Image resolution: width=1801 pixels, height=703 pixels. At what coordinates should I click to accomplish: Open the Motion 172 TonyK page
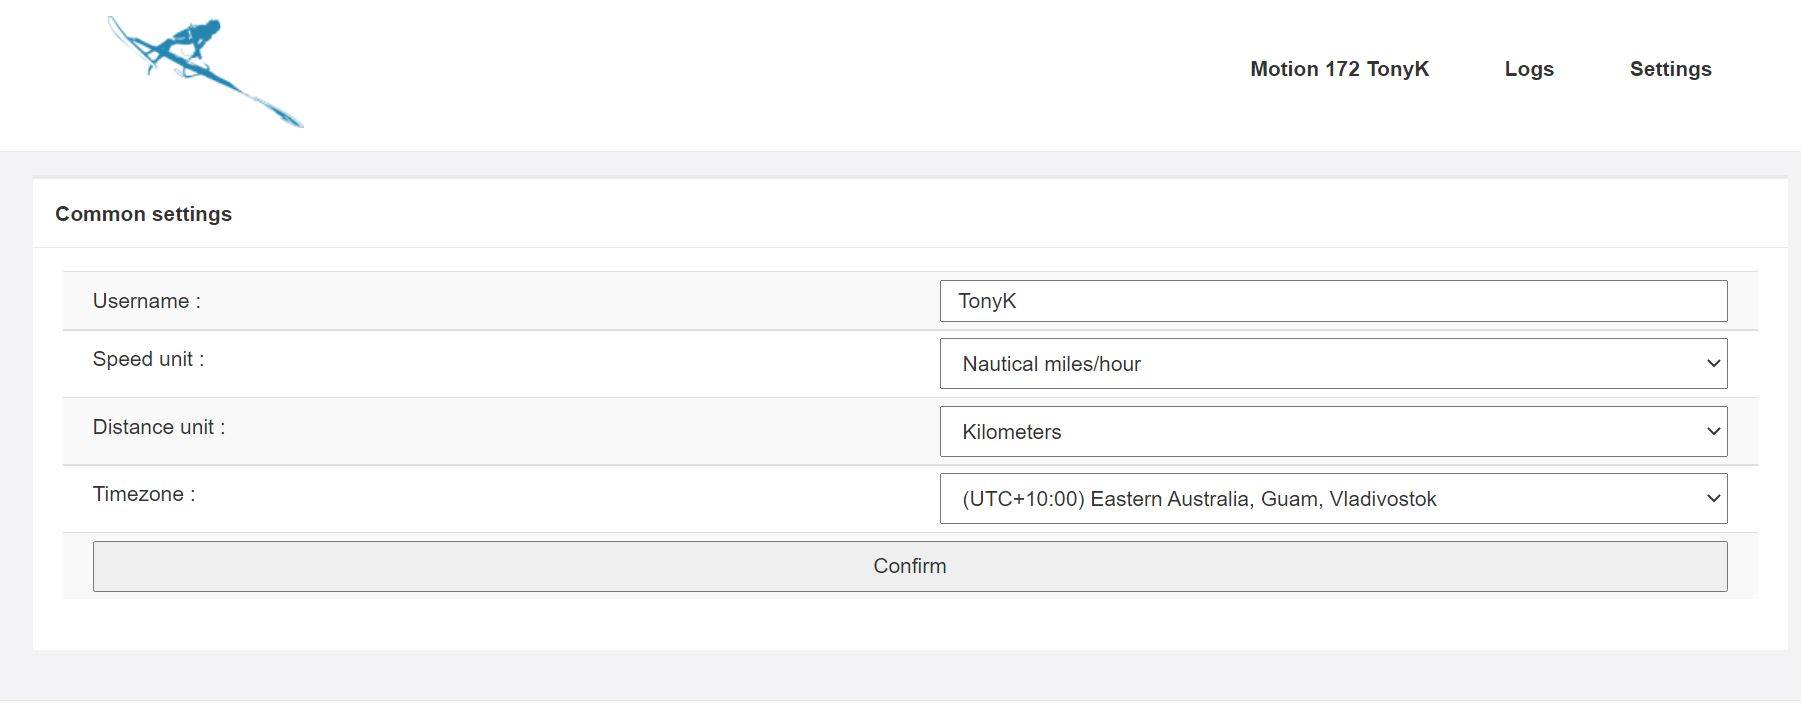pyautogui.click(x=1339, y=69)
